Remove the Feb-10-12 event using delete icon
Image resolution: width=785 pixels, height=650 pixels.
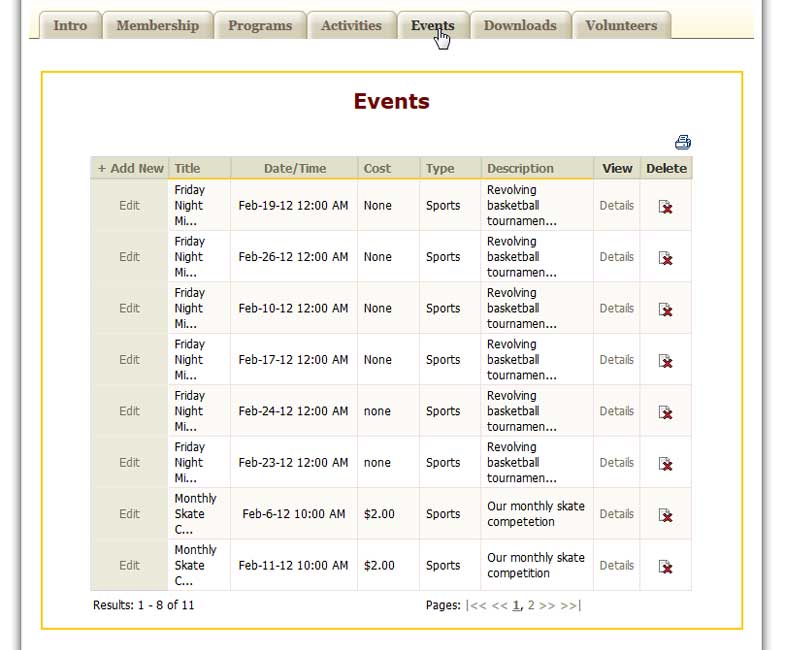tap(665, 309)
